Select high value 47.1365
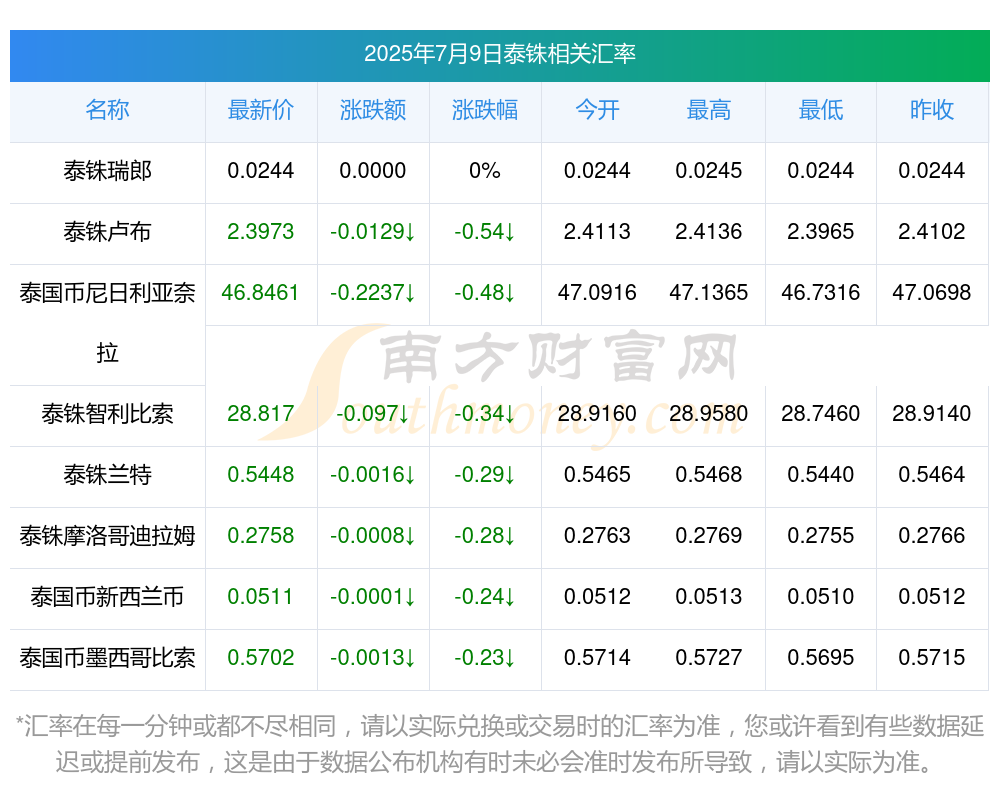Viewport: 1000px width, 793px height. tap(709, 293)
